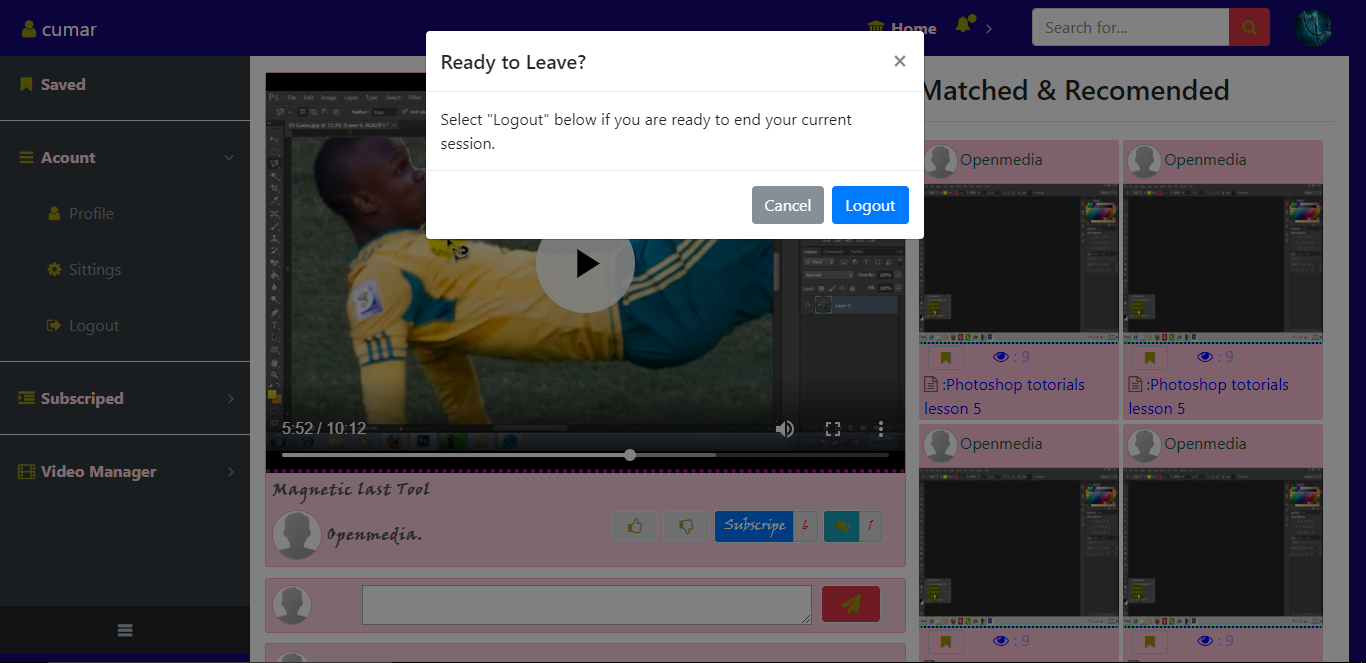Click the red search magnifier icon
Viewport: 1366px width, 663px height.
(x=1249, y=27)
